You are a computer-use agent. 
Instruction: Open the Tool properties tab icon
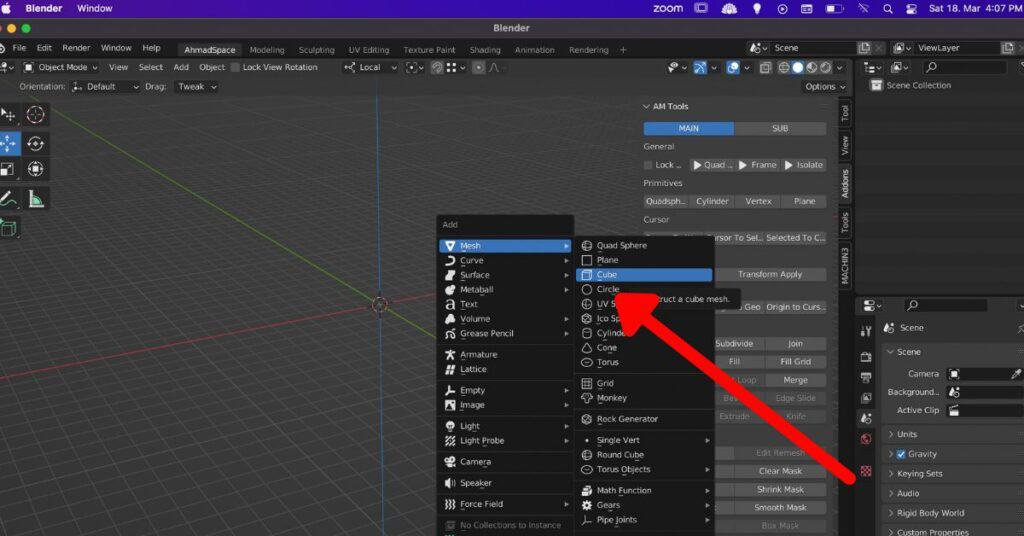(866, 332)
